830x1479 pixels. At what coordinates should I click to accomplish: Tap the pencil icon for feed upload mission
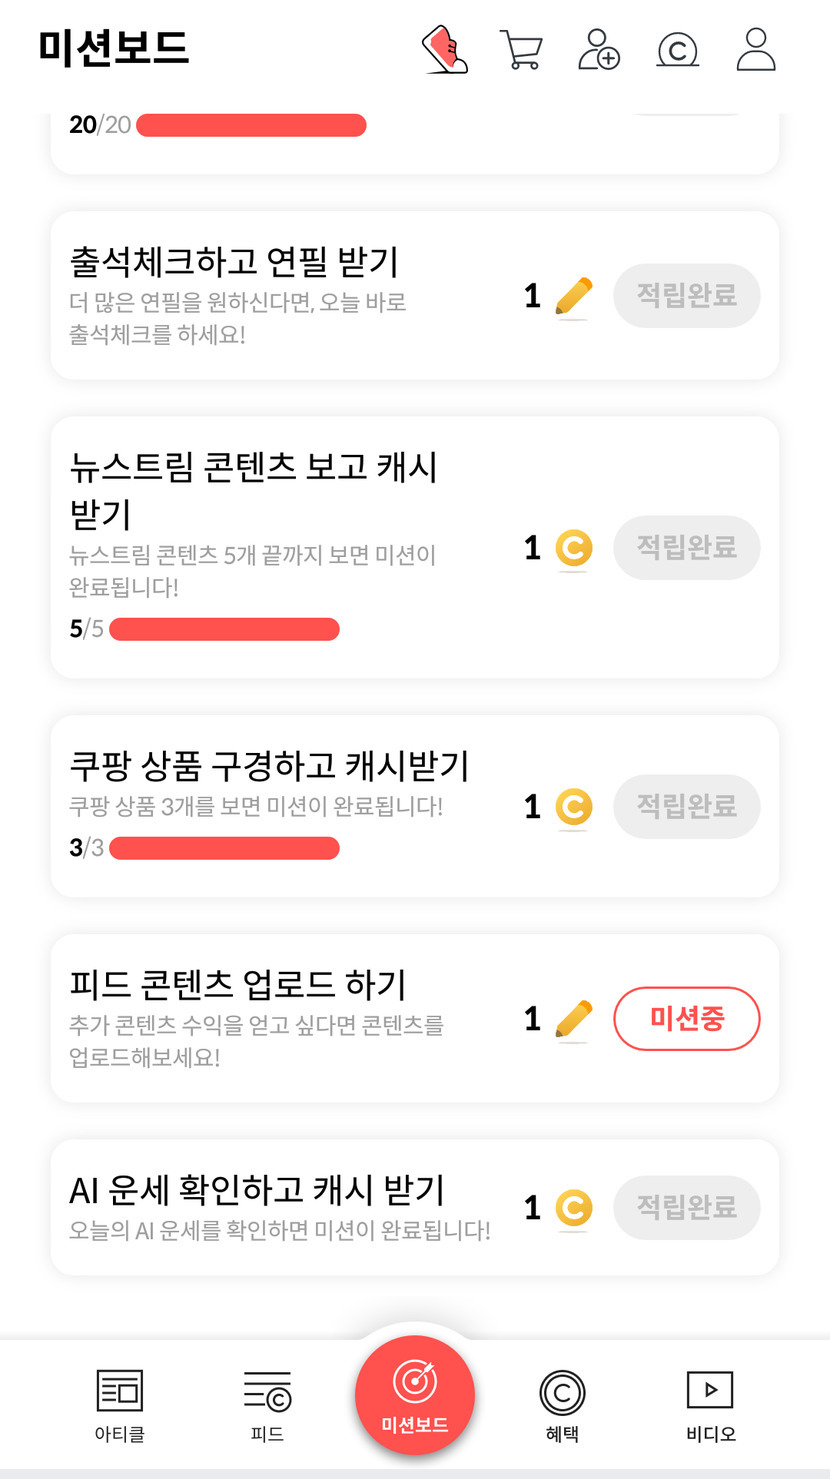(x=573, y=1019)
